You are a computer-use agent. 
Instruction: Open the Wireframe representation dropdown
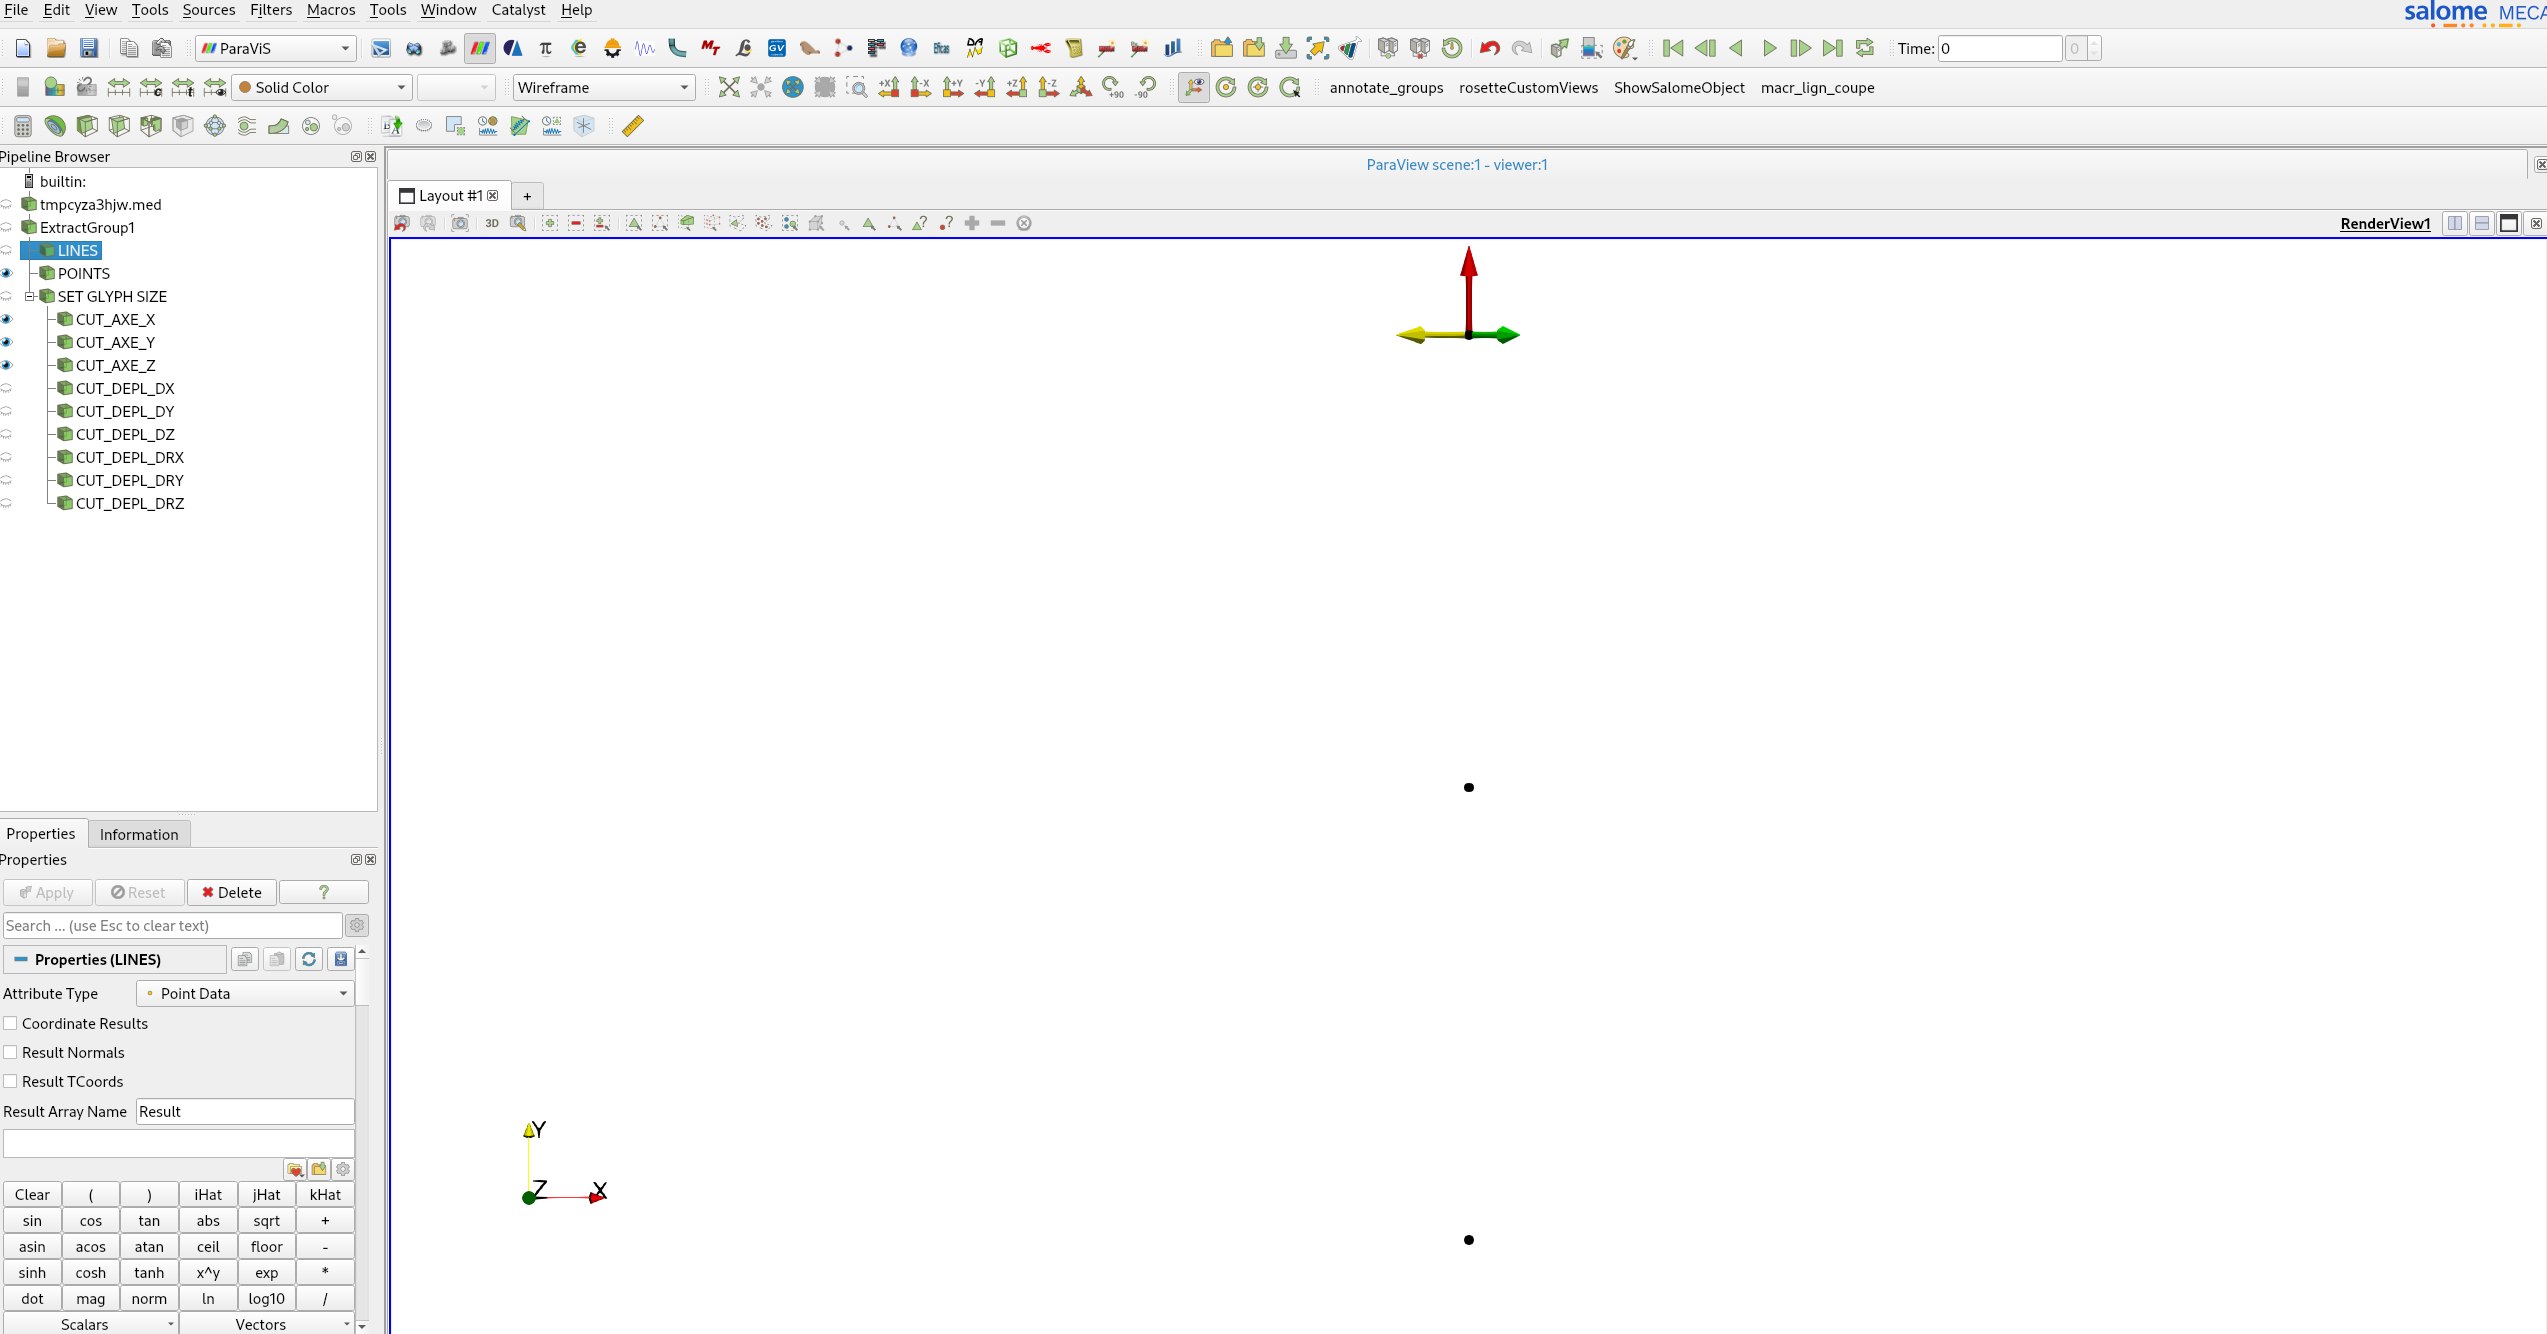pos(603,88)
